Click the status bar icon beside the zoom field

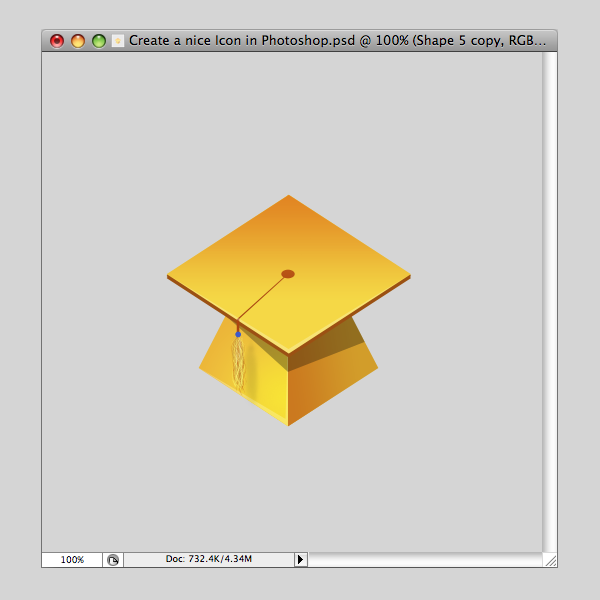pyautogui.click(x=113, y=560)
